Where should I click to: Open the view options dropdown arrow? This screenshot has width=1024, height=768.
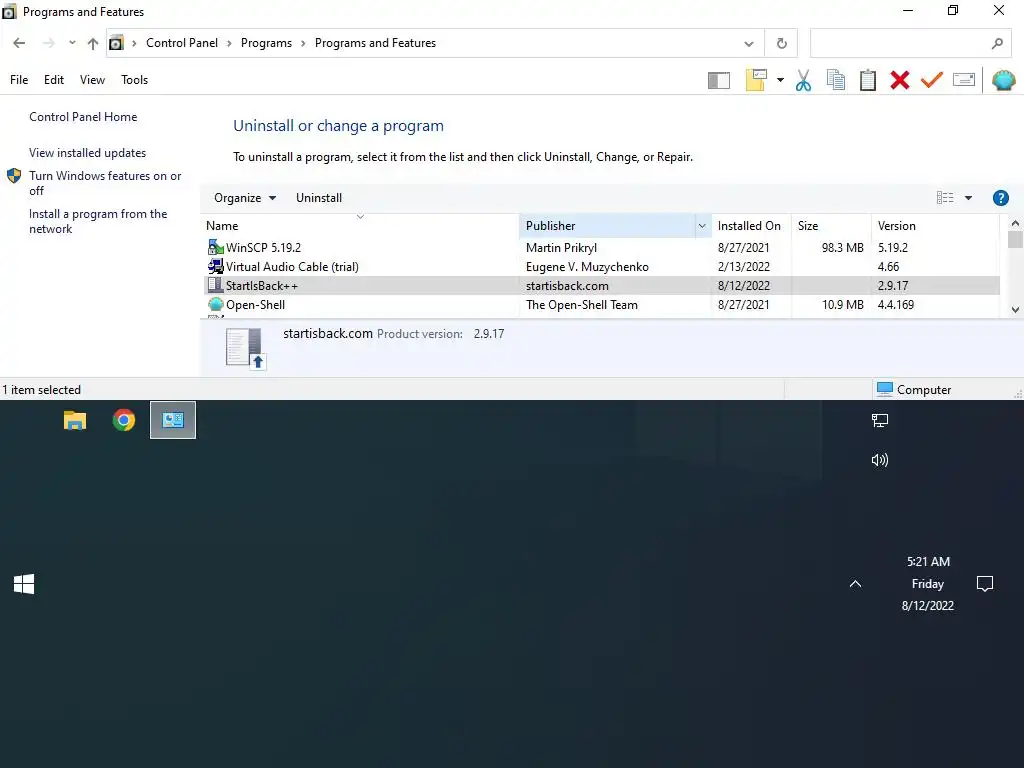[968, 198]
